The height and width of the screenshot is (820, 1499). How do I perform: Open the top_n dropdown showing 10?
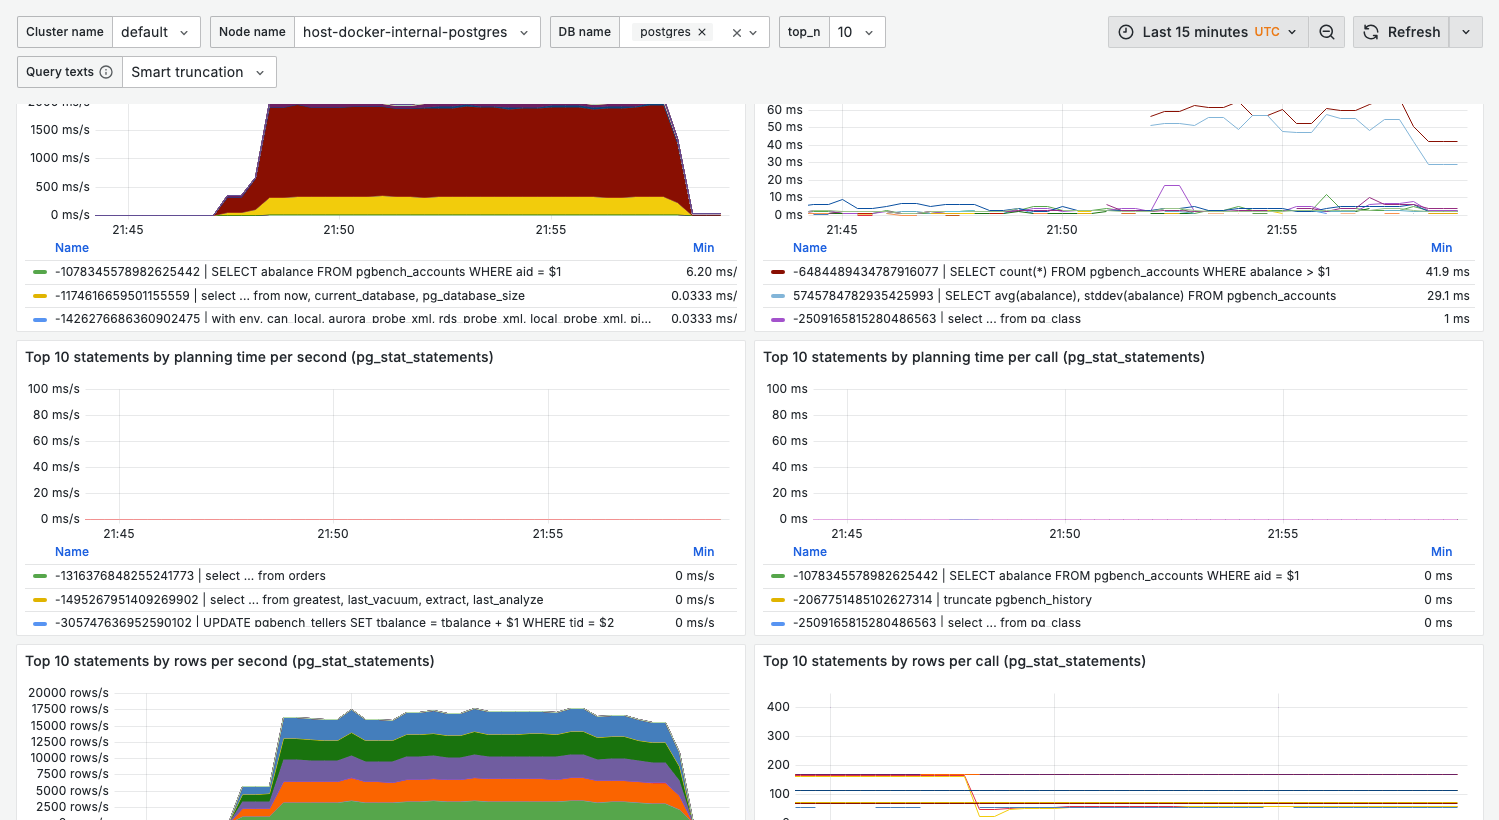pyautogui.click(x=857, y=31)
